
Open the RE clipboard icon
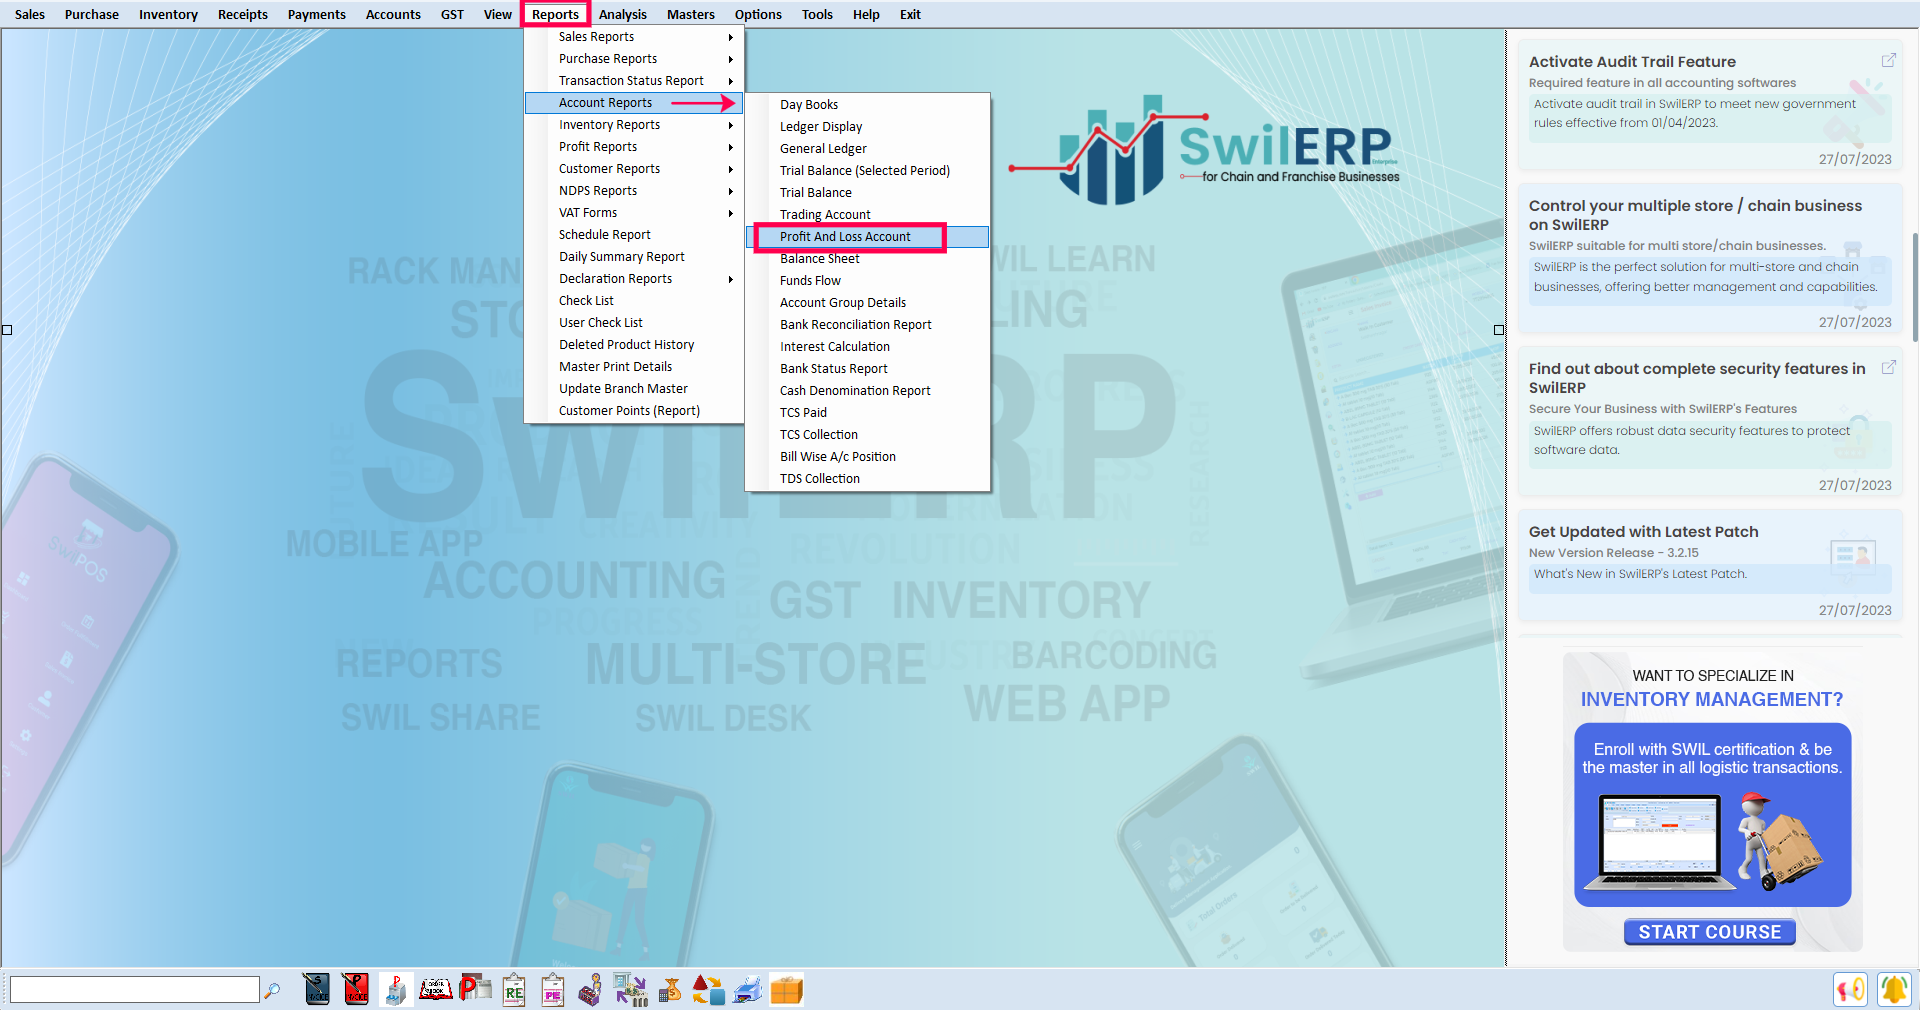tap(514, 989)
